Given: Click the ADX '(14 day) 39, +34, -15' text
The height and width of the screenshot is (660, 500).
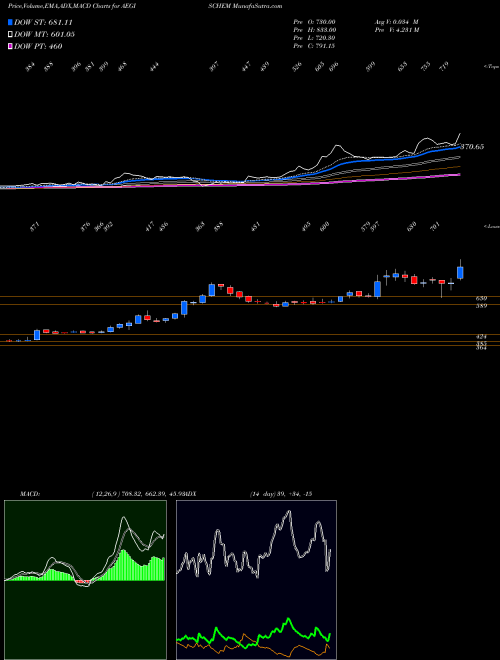Looking at the screenshot, I should point(280,494).
